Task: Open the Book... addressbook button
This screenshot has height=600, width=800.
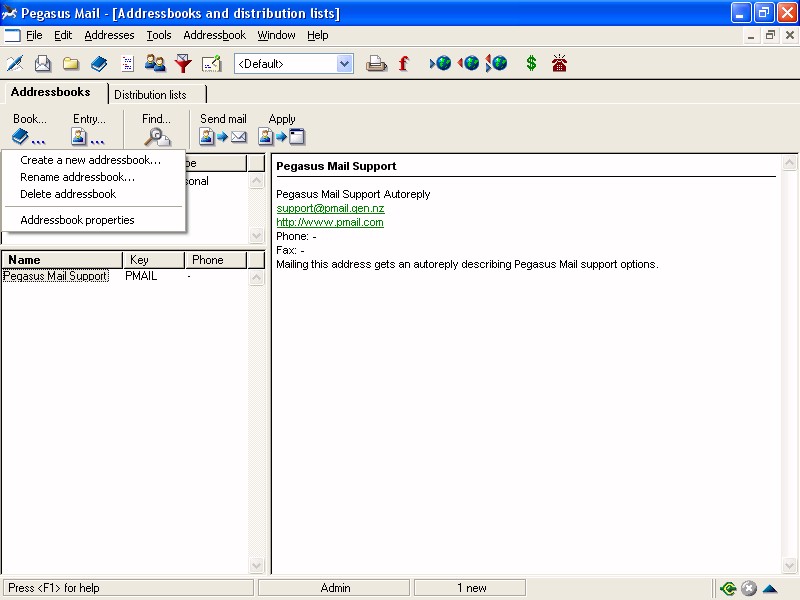Action: pos(29,129)
